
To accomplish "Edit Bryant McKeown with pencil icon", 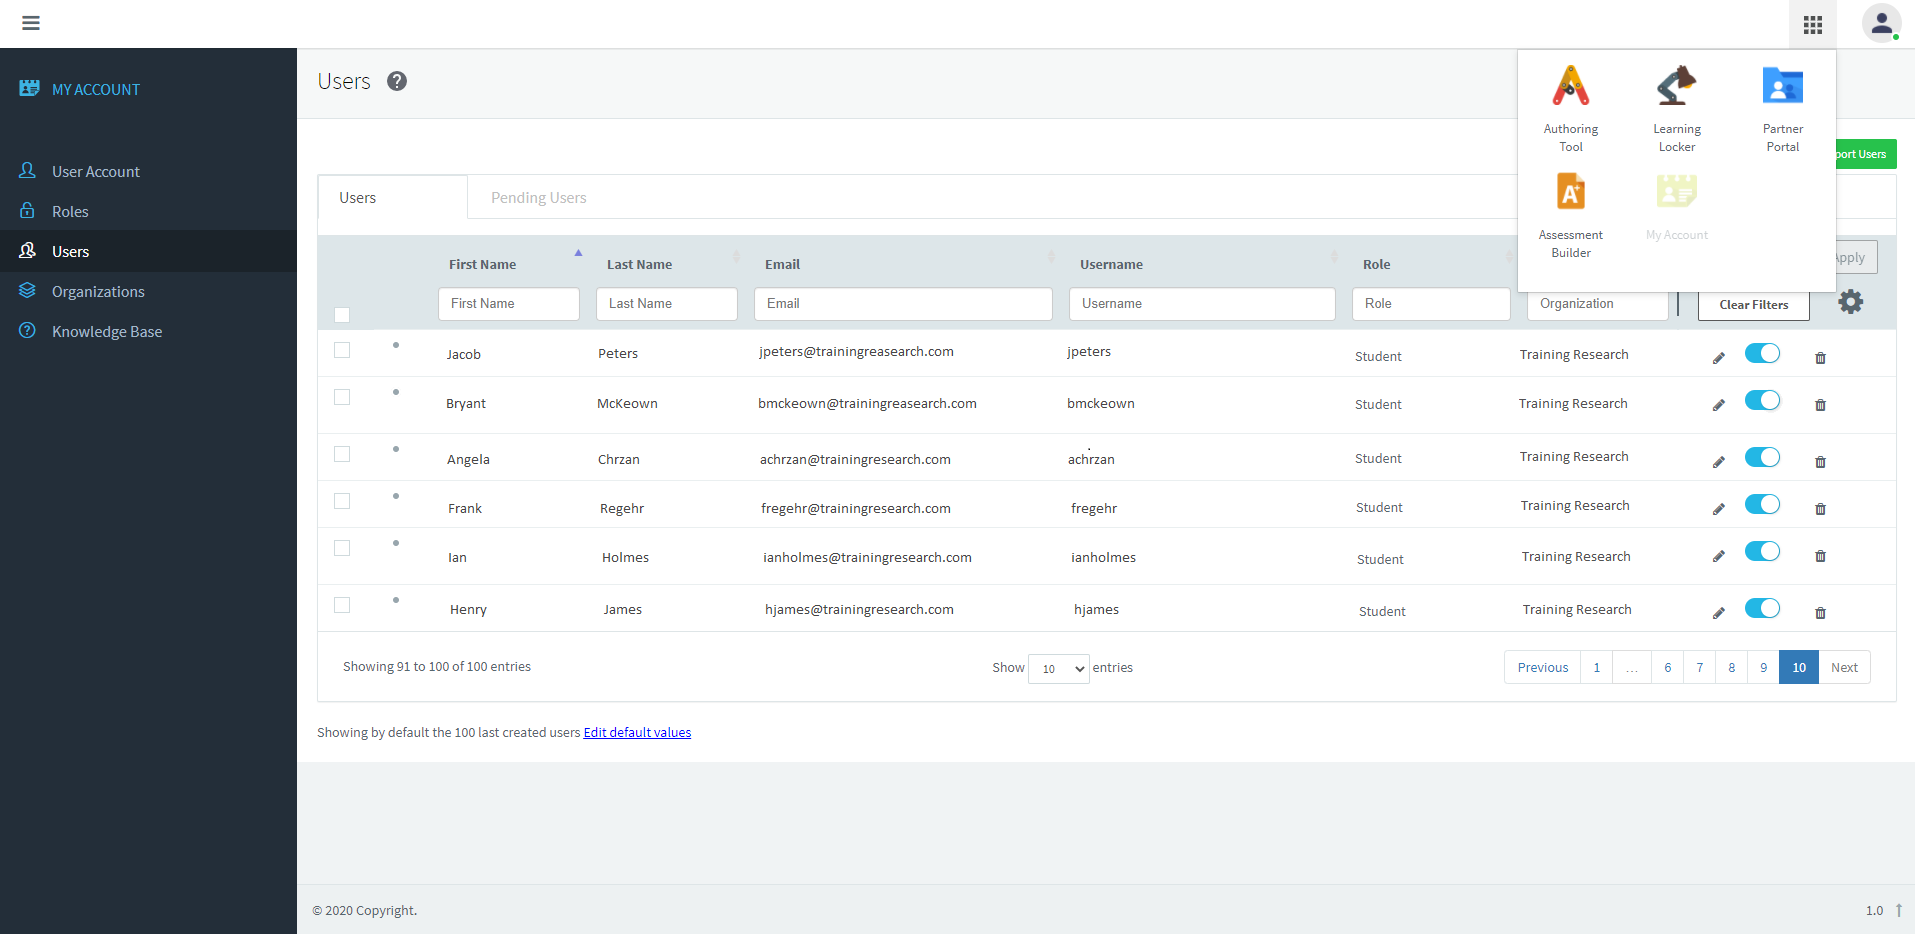I will coord(1718,405).
